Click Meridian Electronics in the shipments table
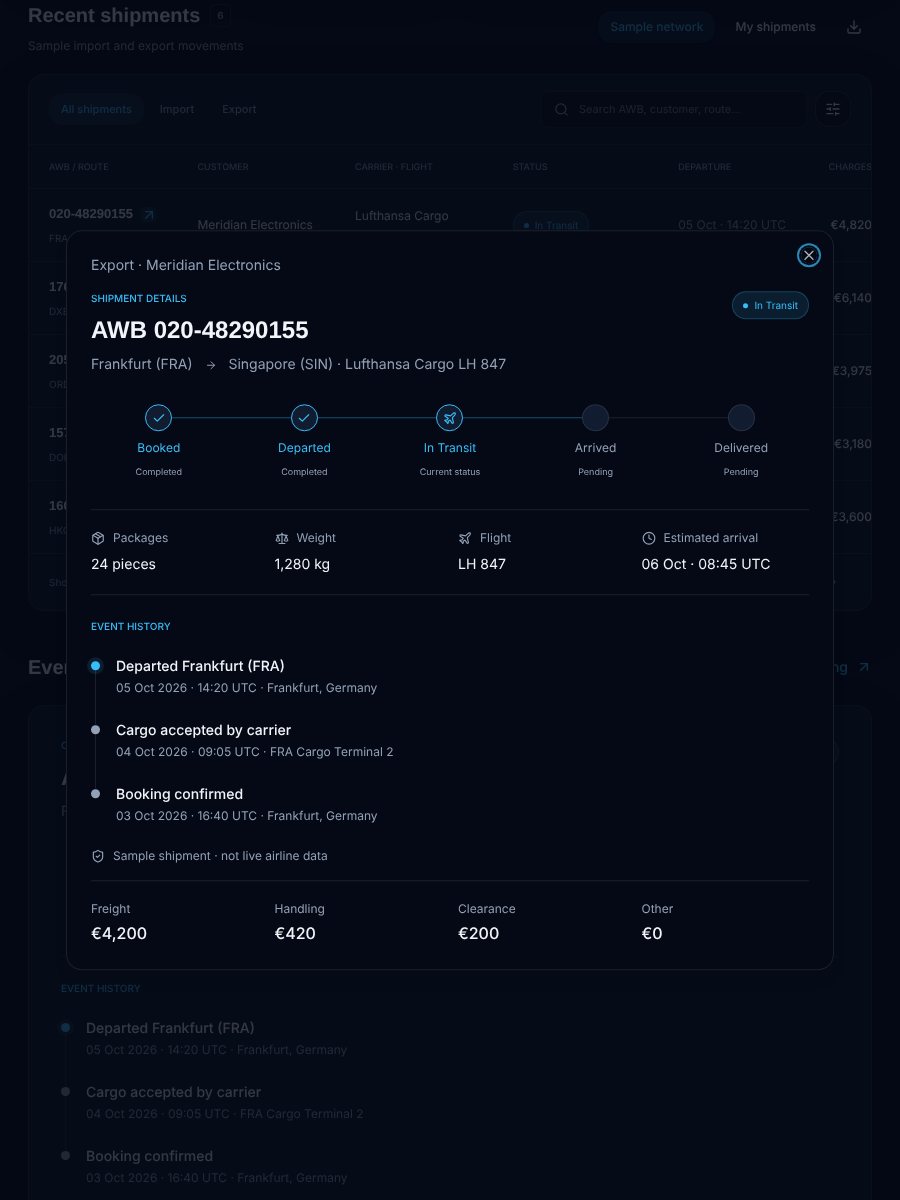 [255, 225]
